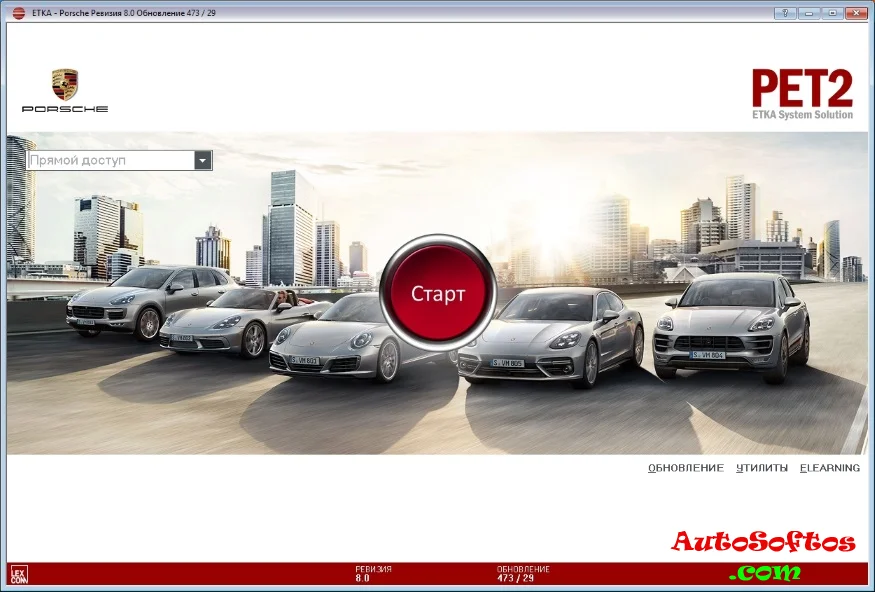This screenshot has height=592, width=875.
Task: Click the Porsche crest logo
Action: point(65,86)
